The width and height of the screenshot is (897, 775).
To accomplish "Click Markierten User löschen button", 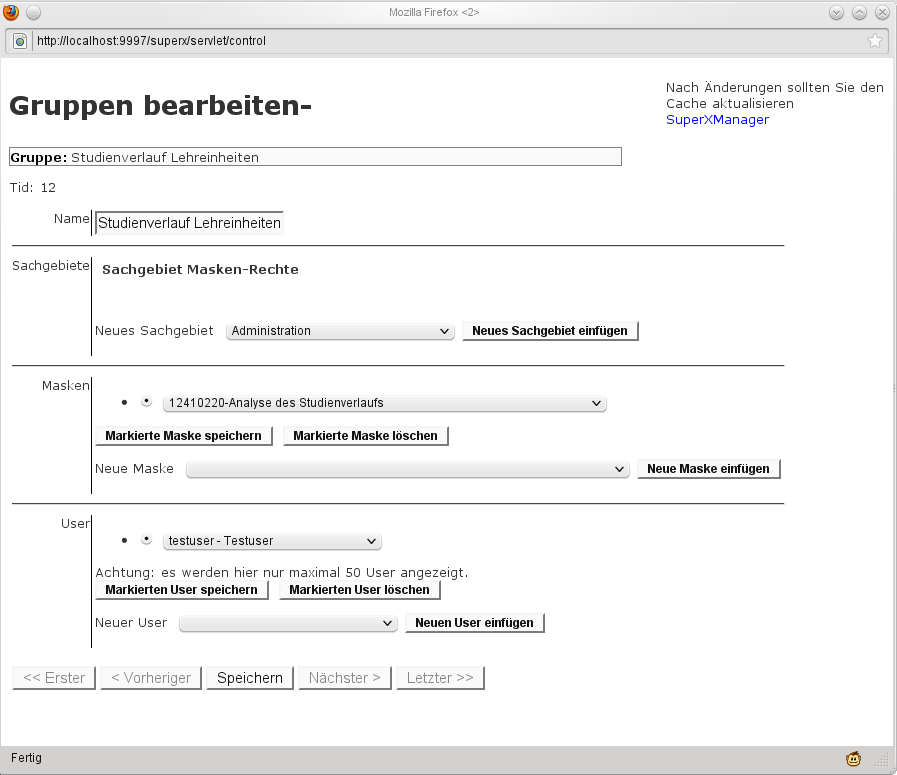I will click(359, 590).
